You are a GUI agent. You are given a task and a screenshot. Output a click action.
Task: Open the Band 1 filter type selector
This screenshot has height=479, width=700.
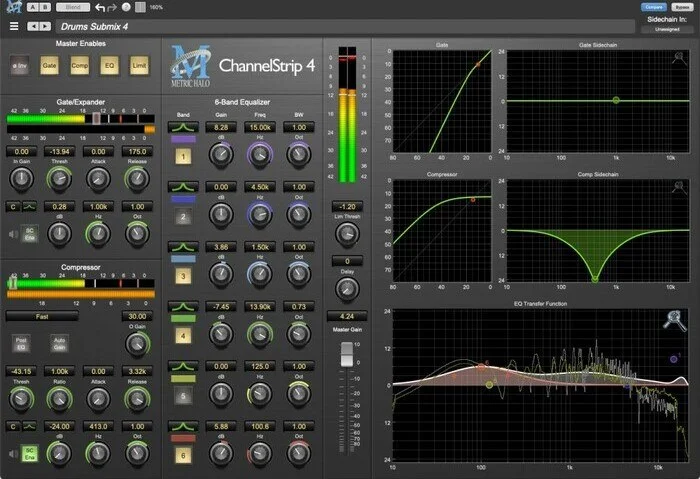pos(183,128)
